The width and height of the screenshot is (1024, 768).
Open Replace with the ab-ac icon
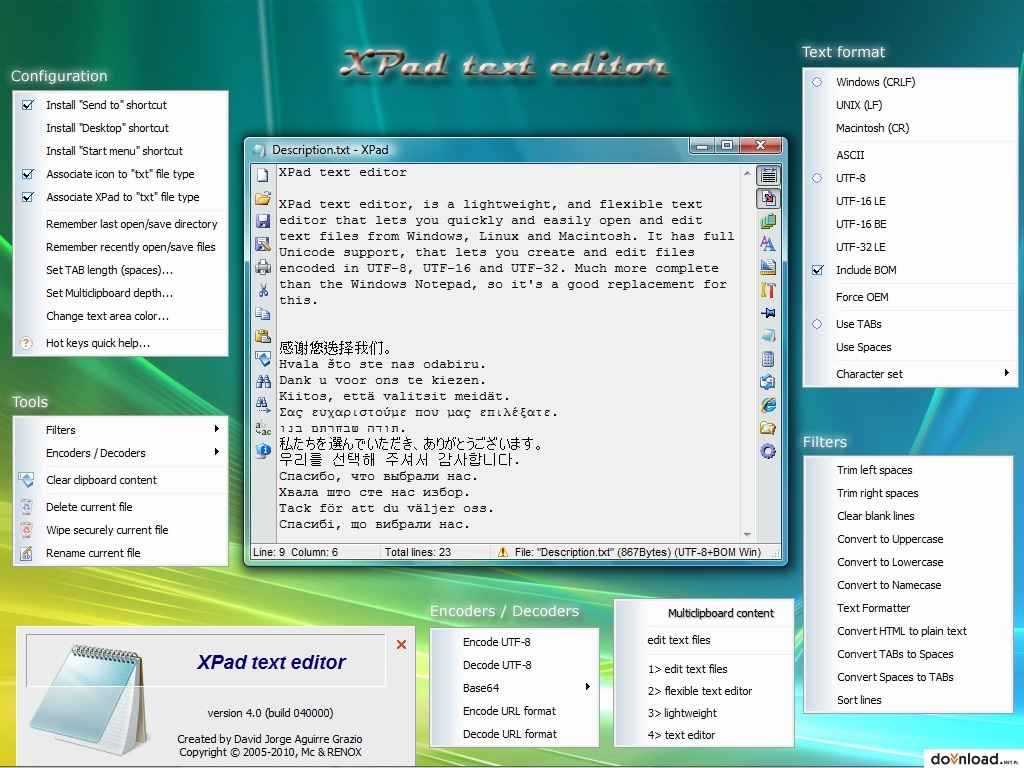[263, 428]
